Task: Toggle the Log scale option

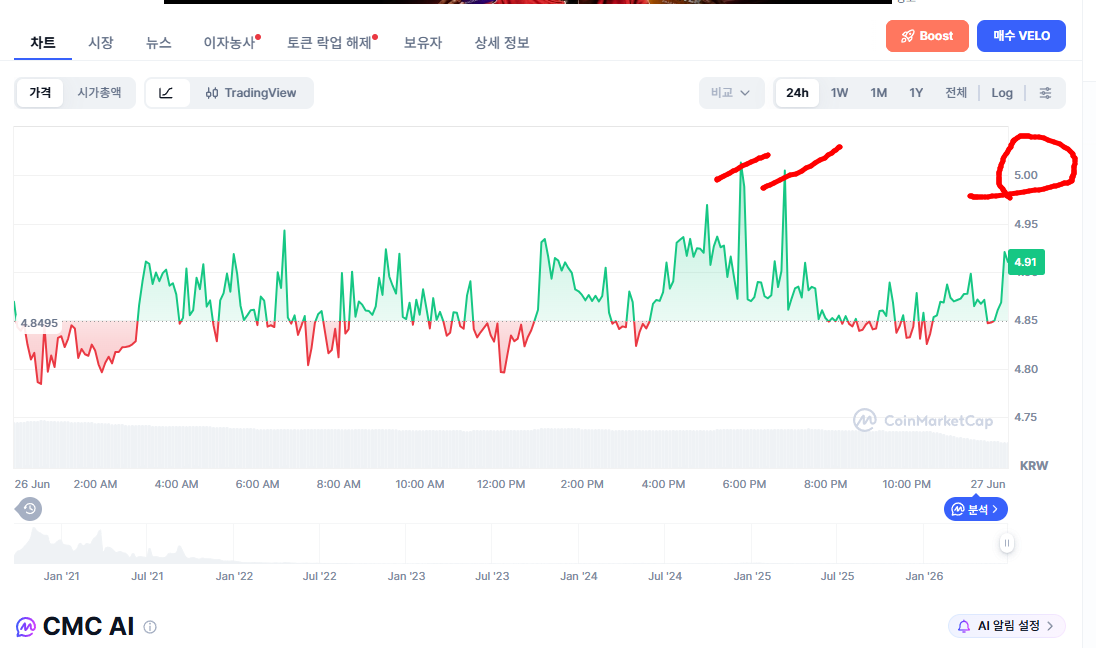Action: pyautogui.click(x=1002, y=93)
